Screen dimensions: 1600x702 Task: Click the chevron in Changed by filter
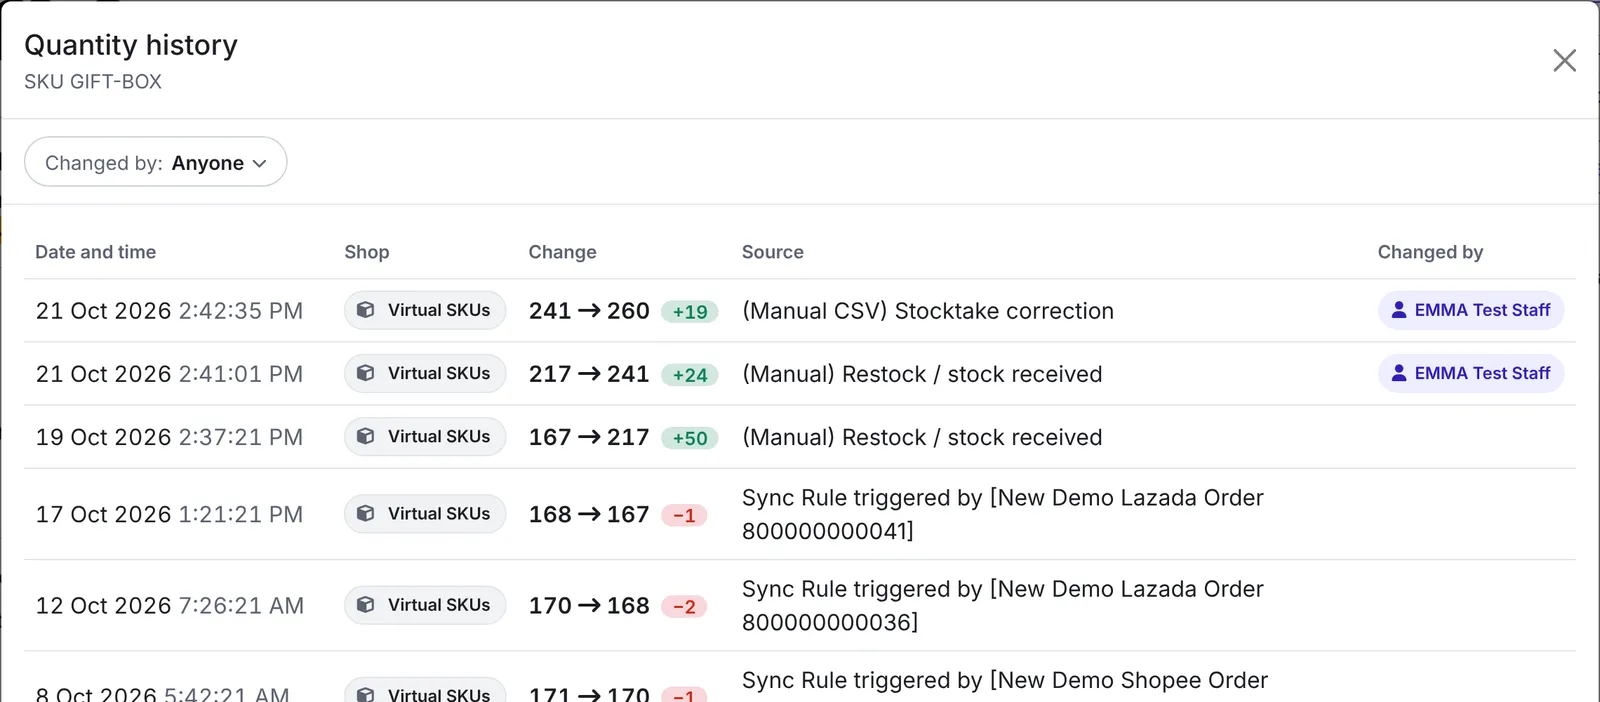pos(260,163)
